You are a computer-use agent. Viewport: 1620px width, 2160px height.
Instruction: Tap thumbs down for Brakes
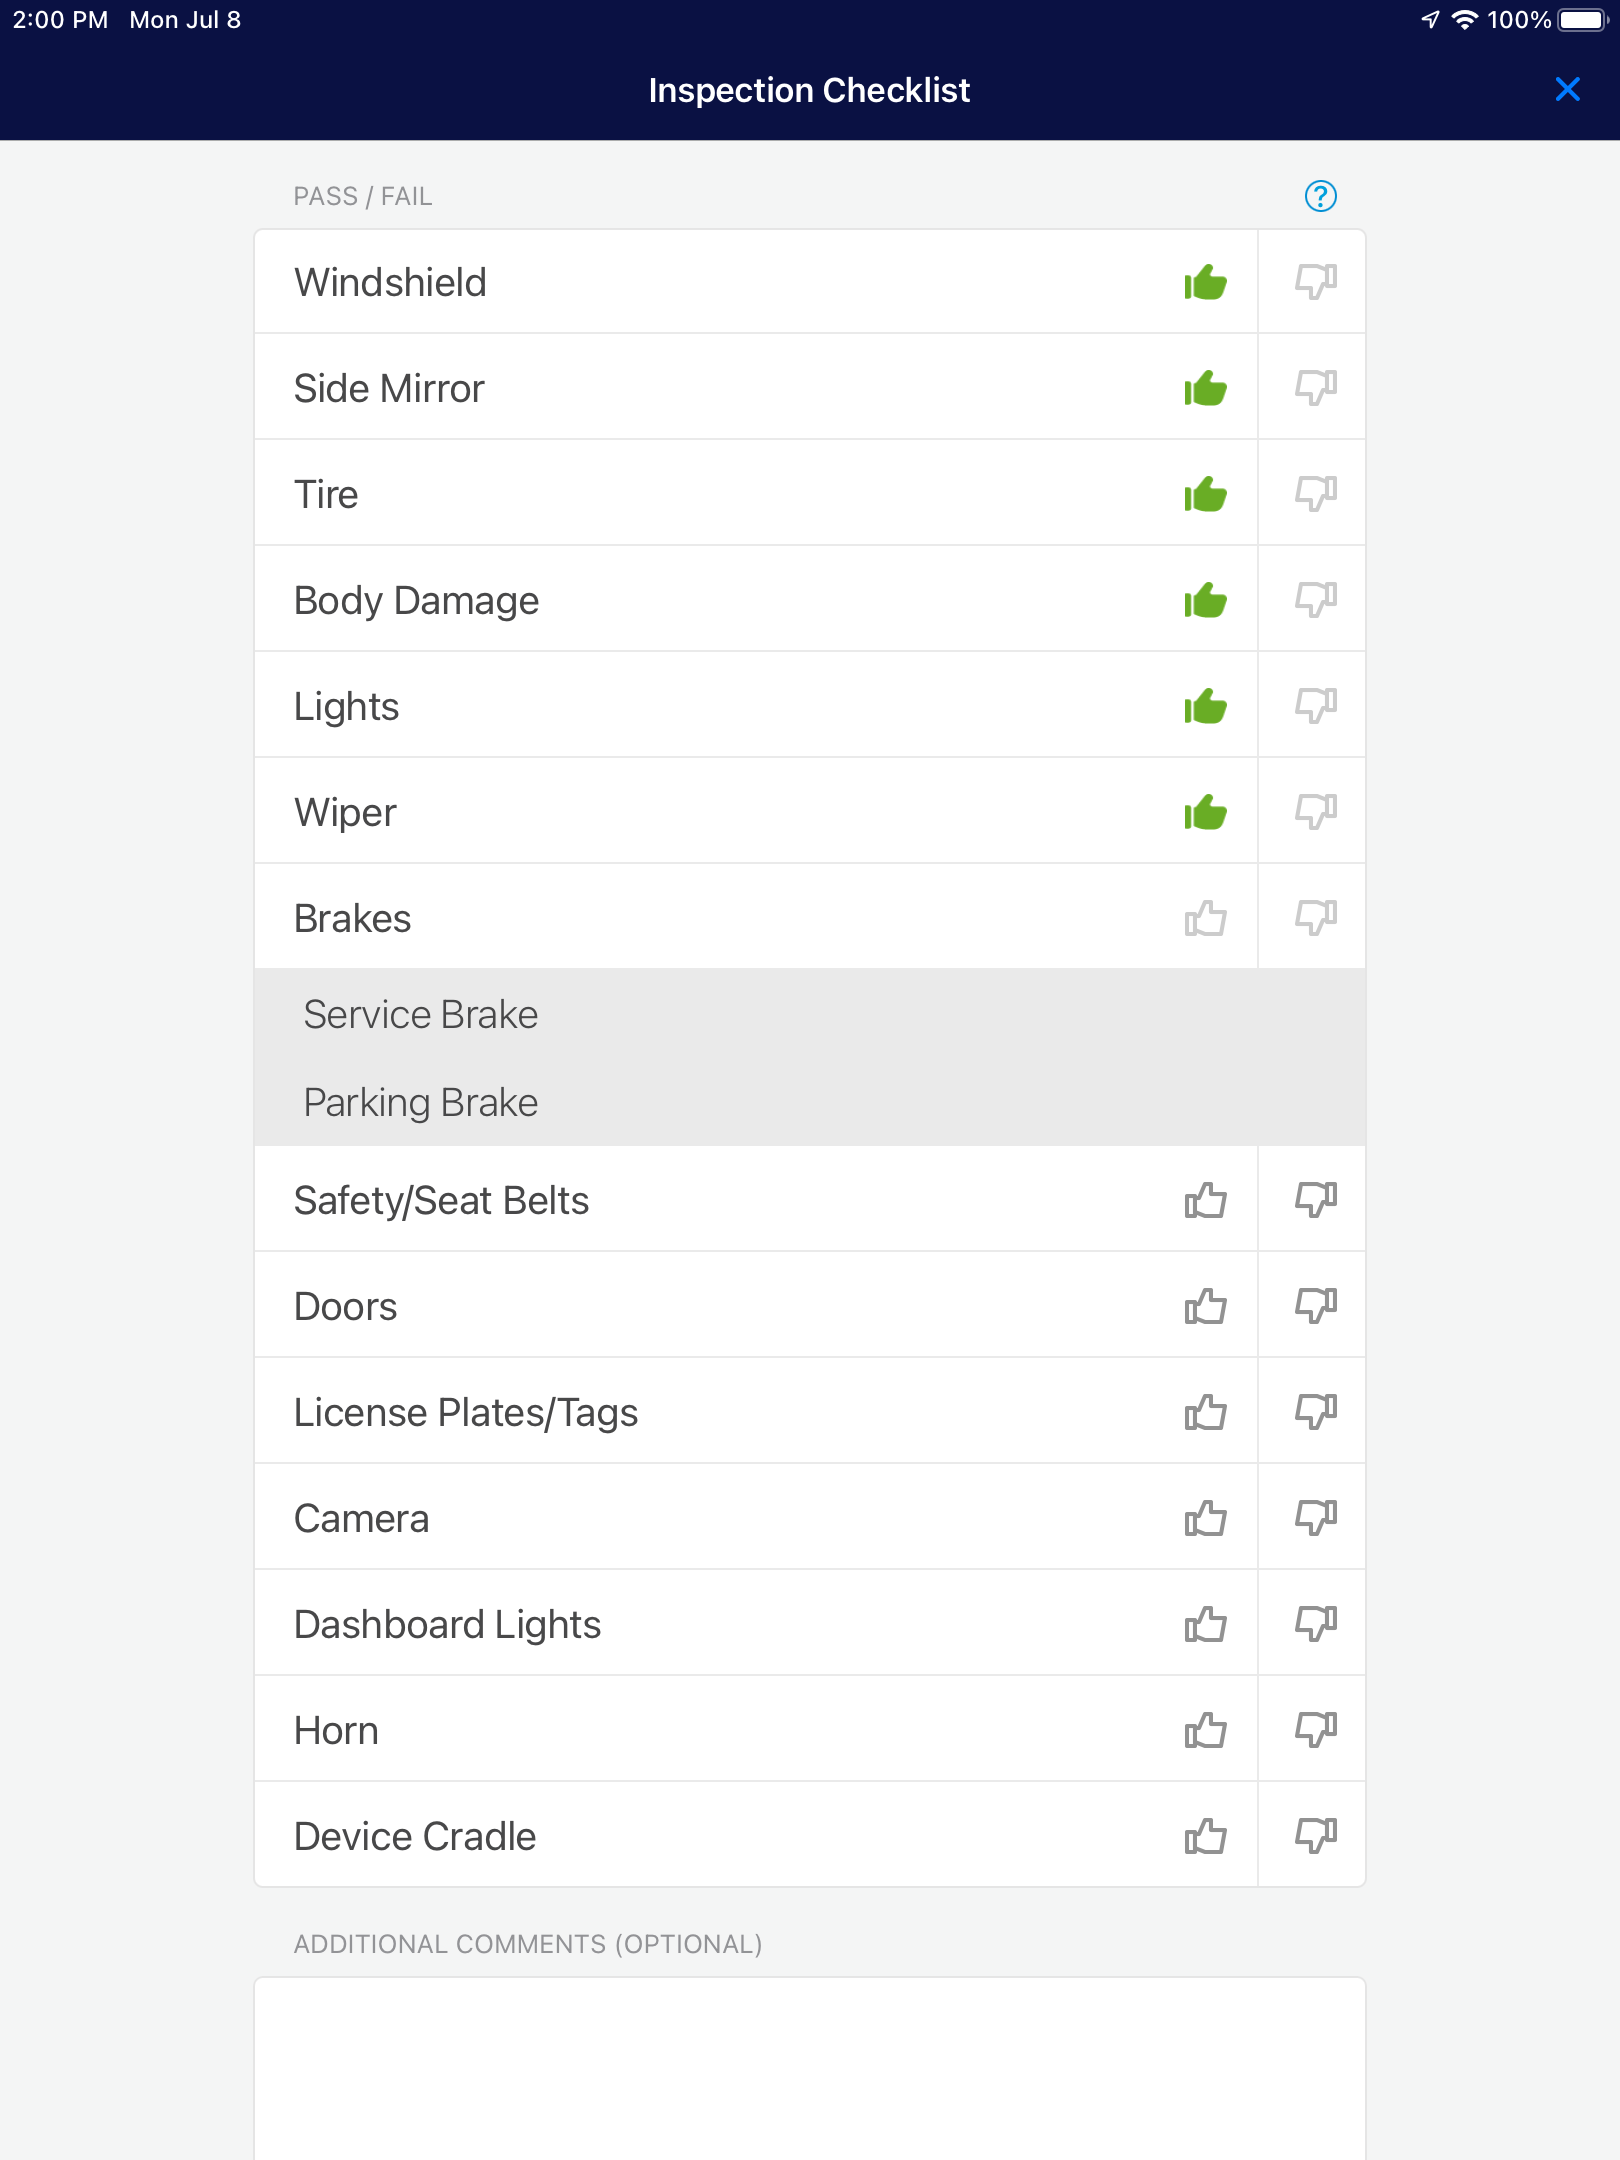[1315, 917]
